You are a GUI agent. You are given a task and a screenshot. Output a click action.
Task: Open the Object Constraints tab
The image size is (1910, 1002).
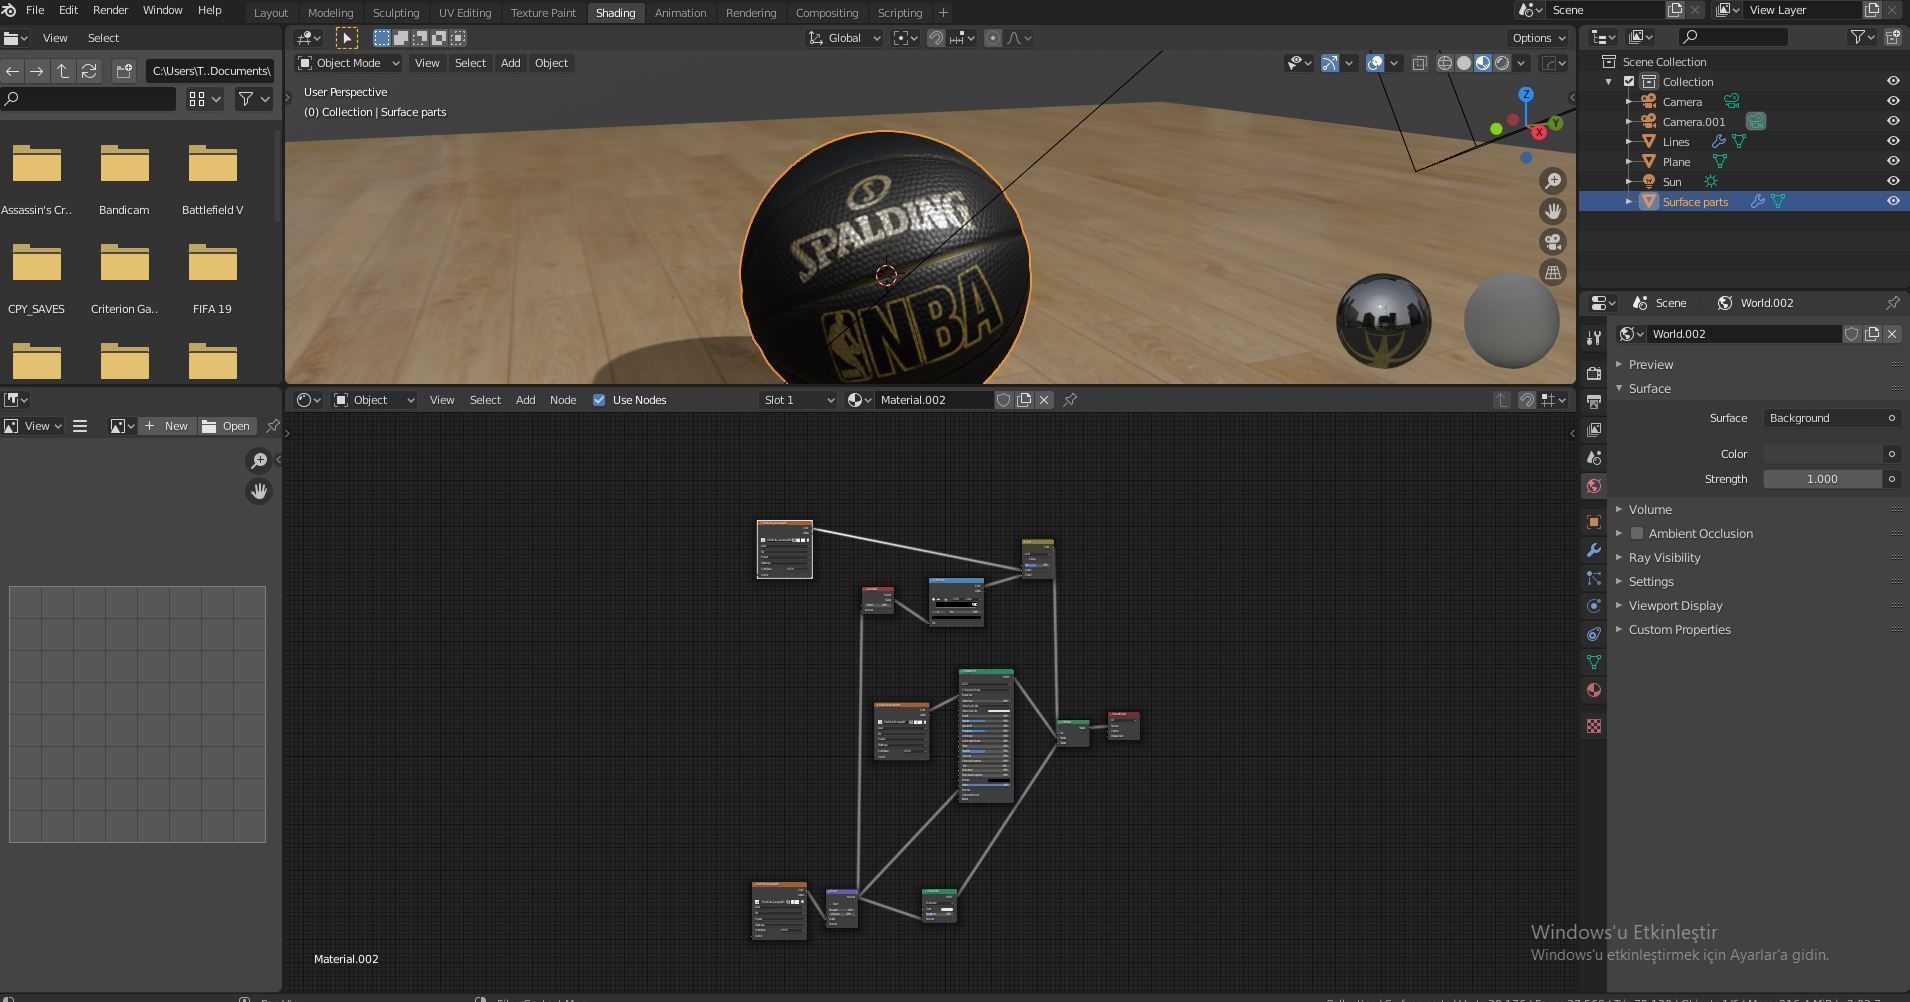[x=1593, y=634]
